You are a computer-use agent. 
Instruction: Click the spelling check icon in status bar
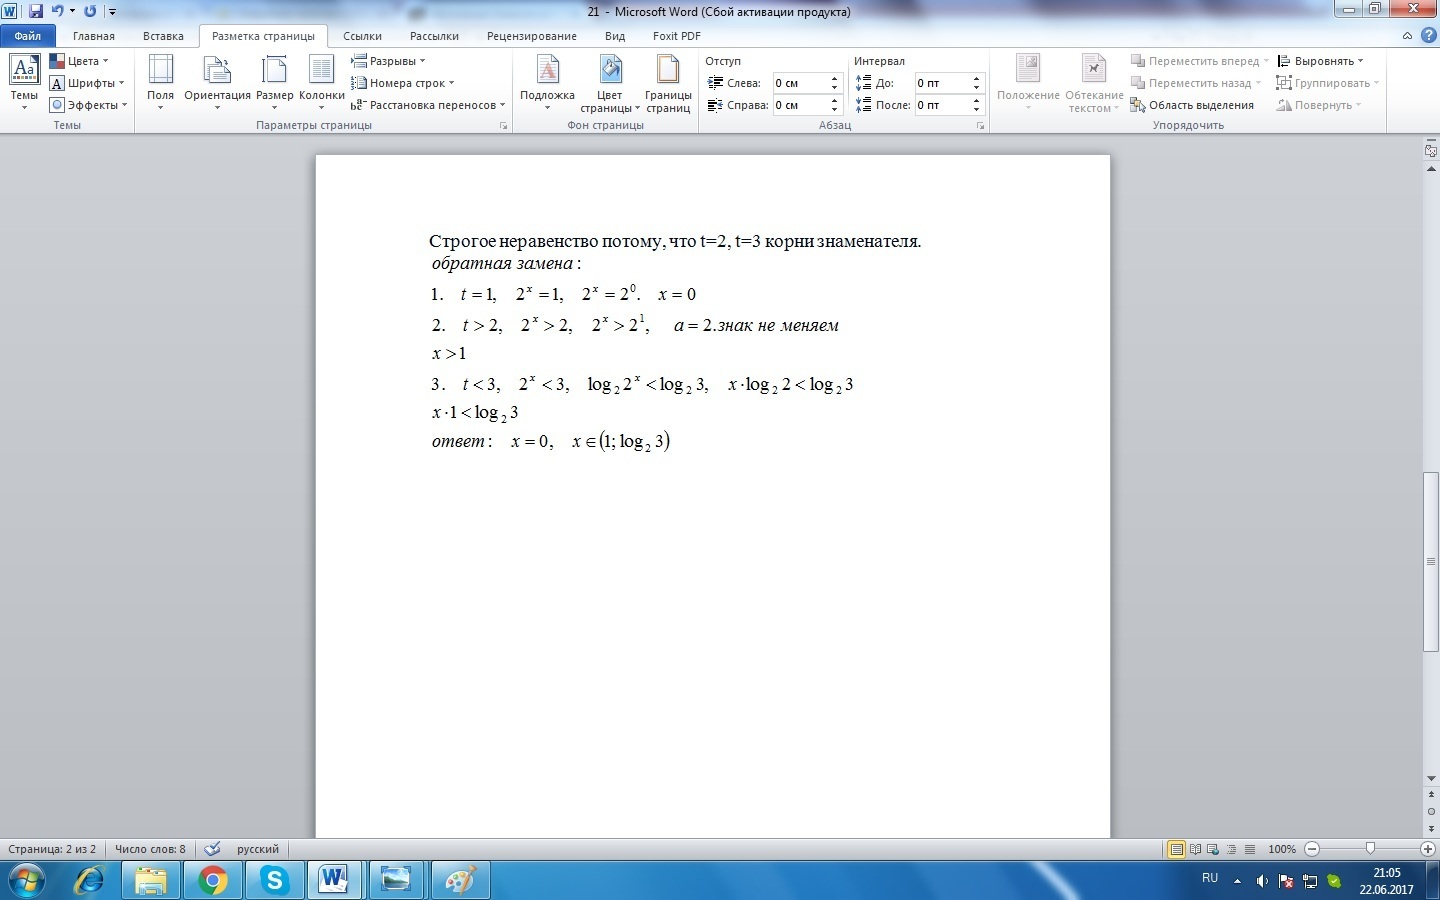click(212, 849)
